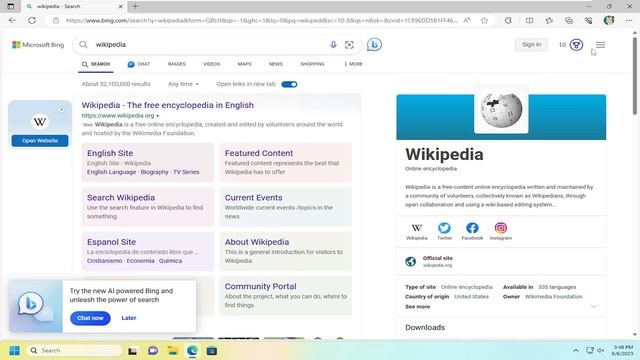Open the About Wikipedia link
Screen dimensions: 640x360
pos(257,242)
